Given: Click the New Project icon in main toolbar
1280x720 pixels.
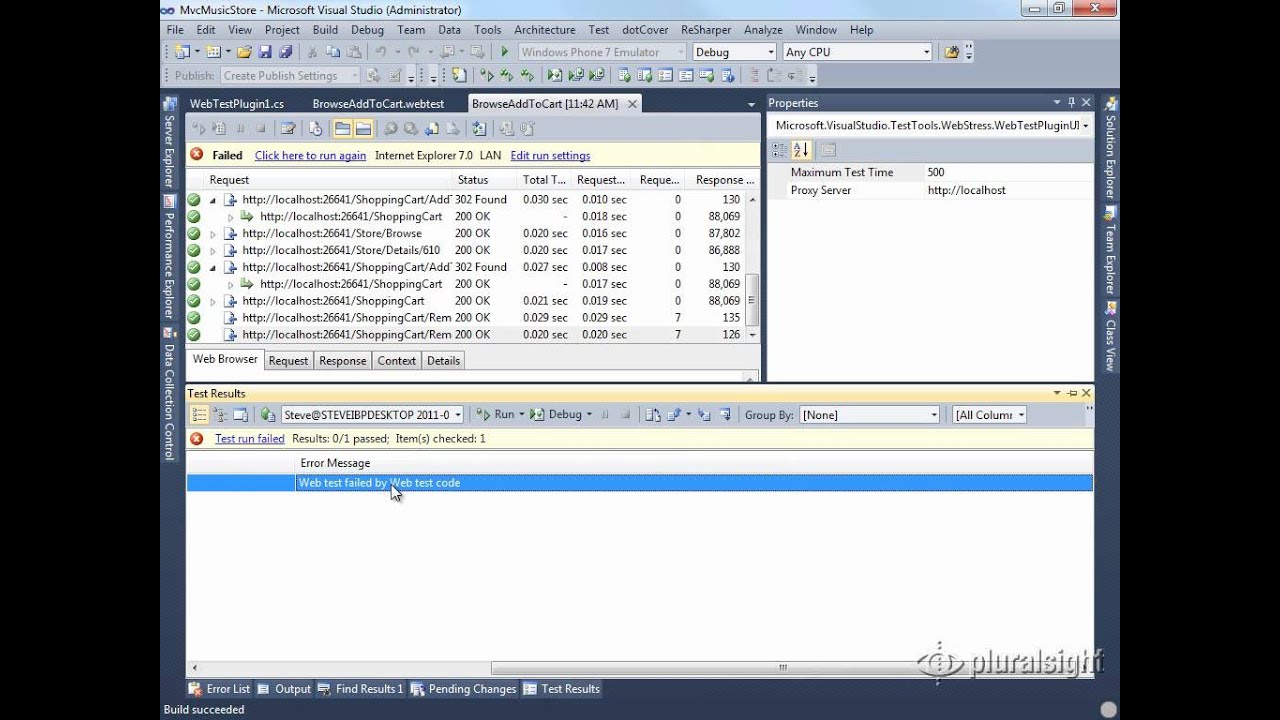Looking at the screenshot, I should tap(182, 52).
